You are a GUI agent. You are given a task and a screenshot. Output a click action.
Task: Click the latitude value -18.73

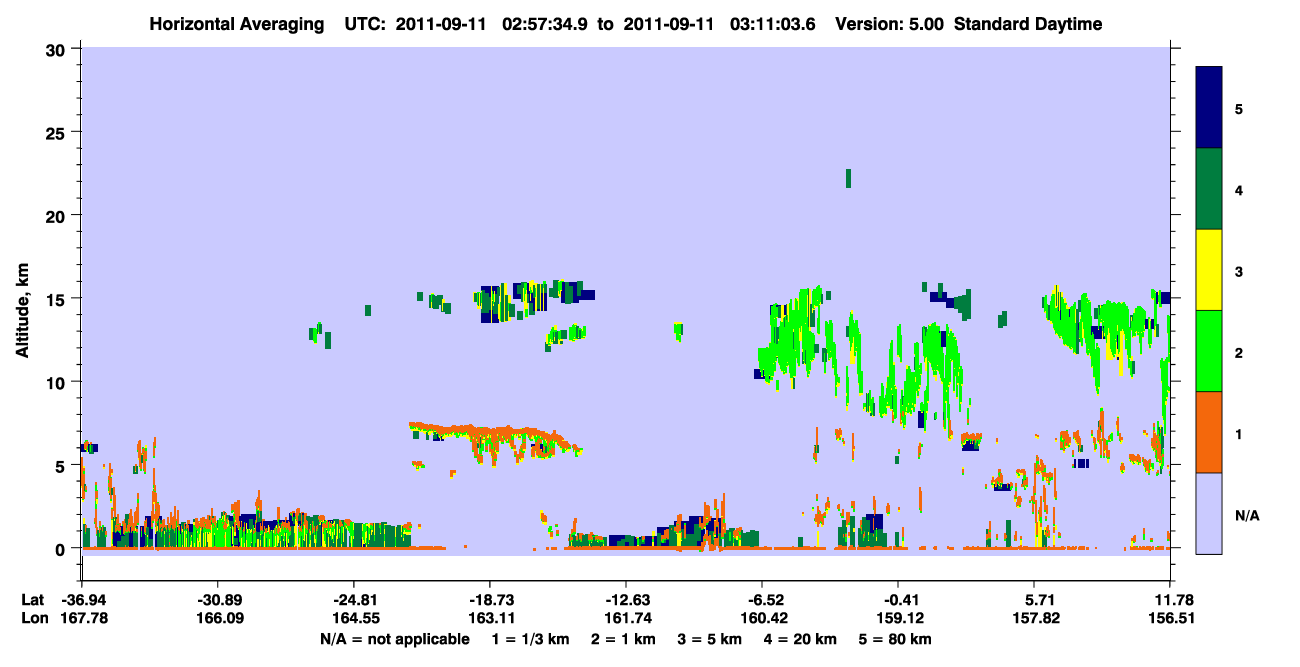point(489,600)
